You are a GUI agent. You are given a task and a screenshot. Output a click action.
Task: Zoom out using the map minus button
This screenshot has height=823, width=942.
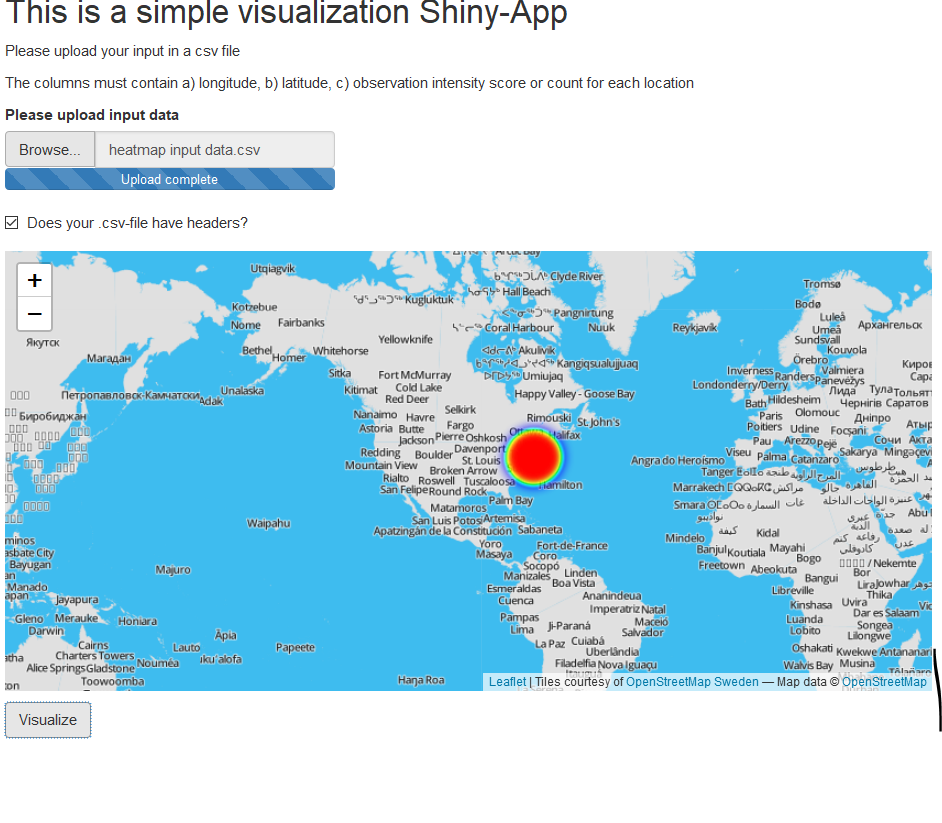click(35, 314)
